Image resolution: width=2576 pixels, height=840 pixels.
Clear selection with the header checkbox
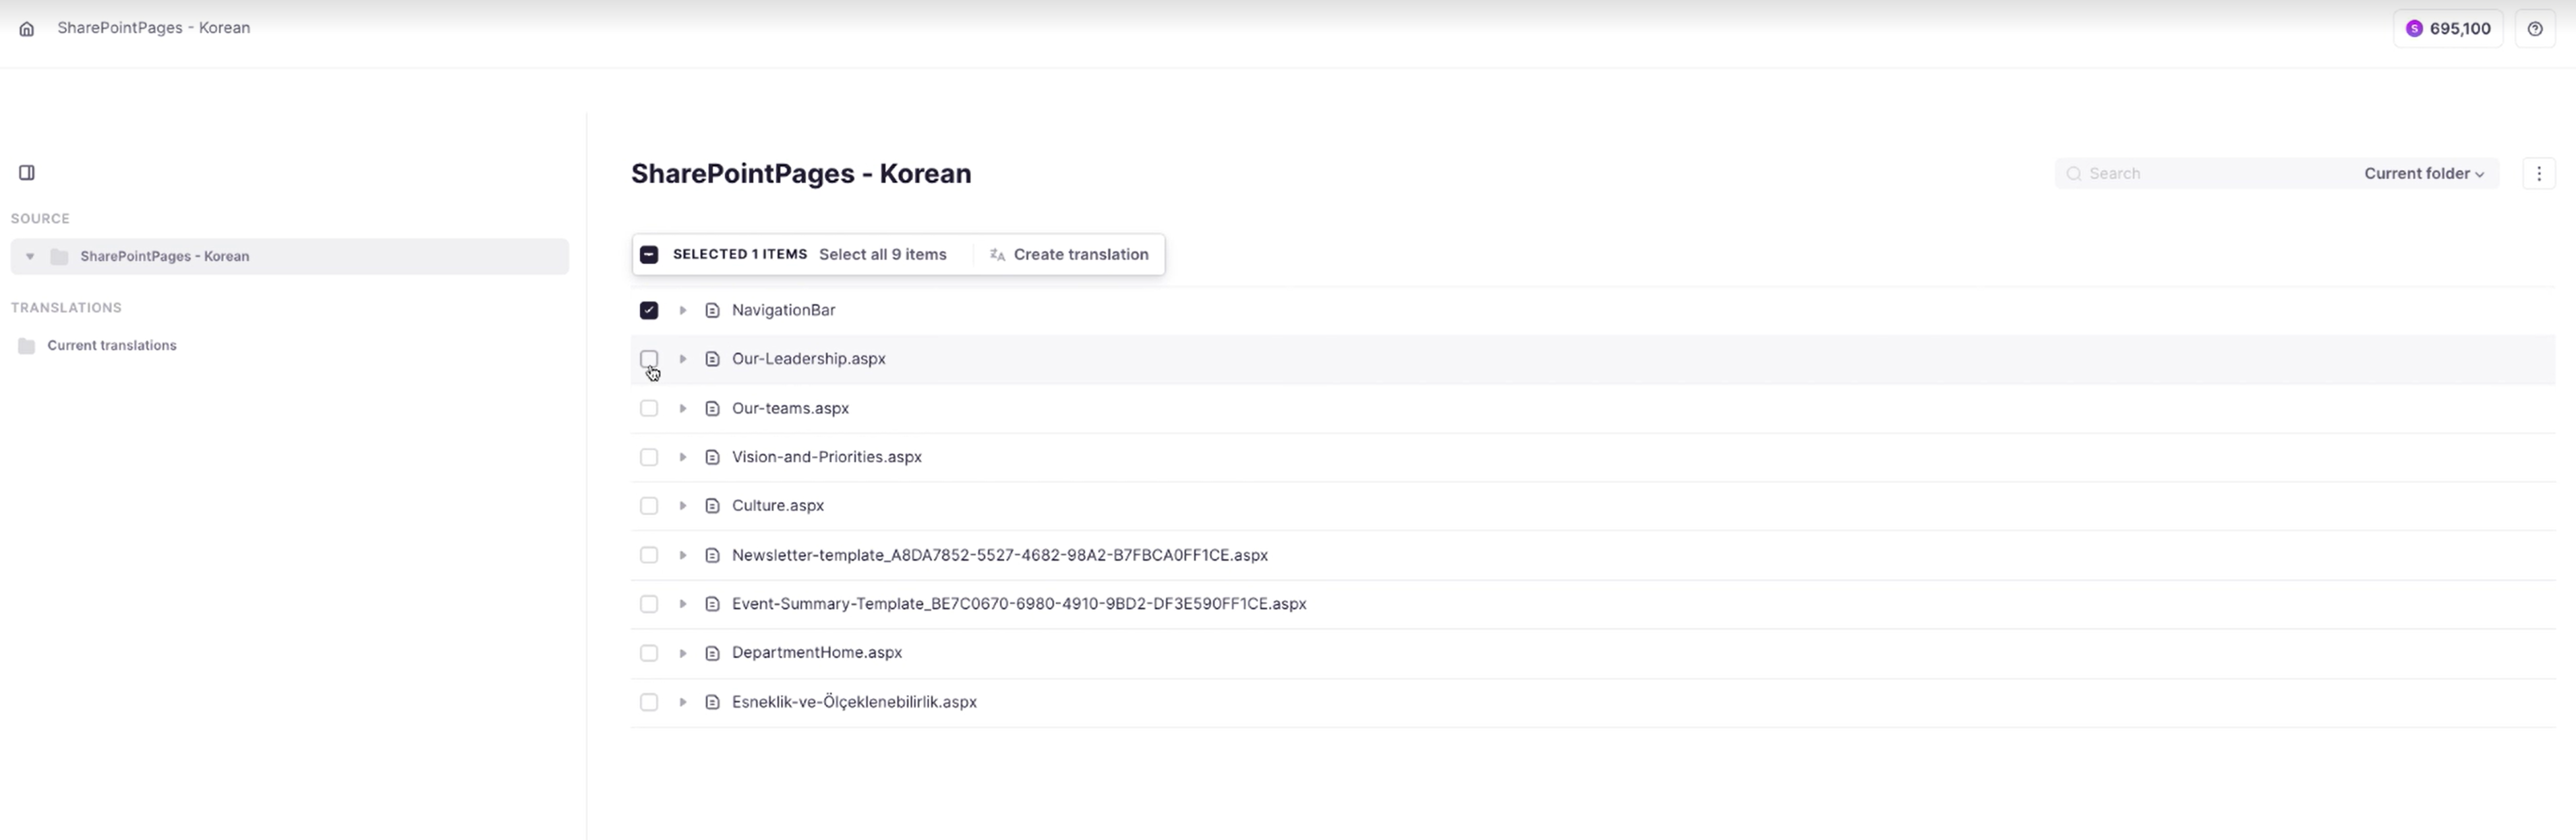coord(649,255)
